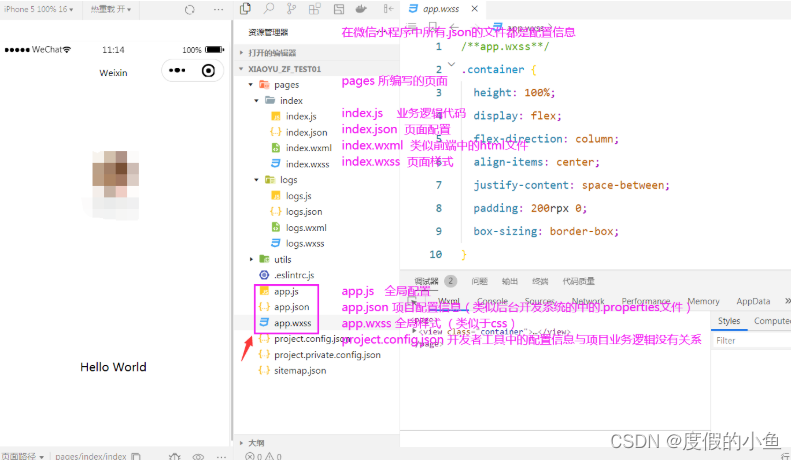This screenshot has height=460, width=797.
Task: Open logs.wxml in file tree
Action: [306, 227]
